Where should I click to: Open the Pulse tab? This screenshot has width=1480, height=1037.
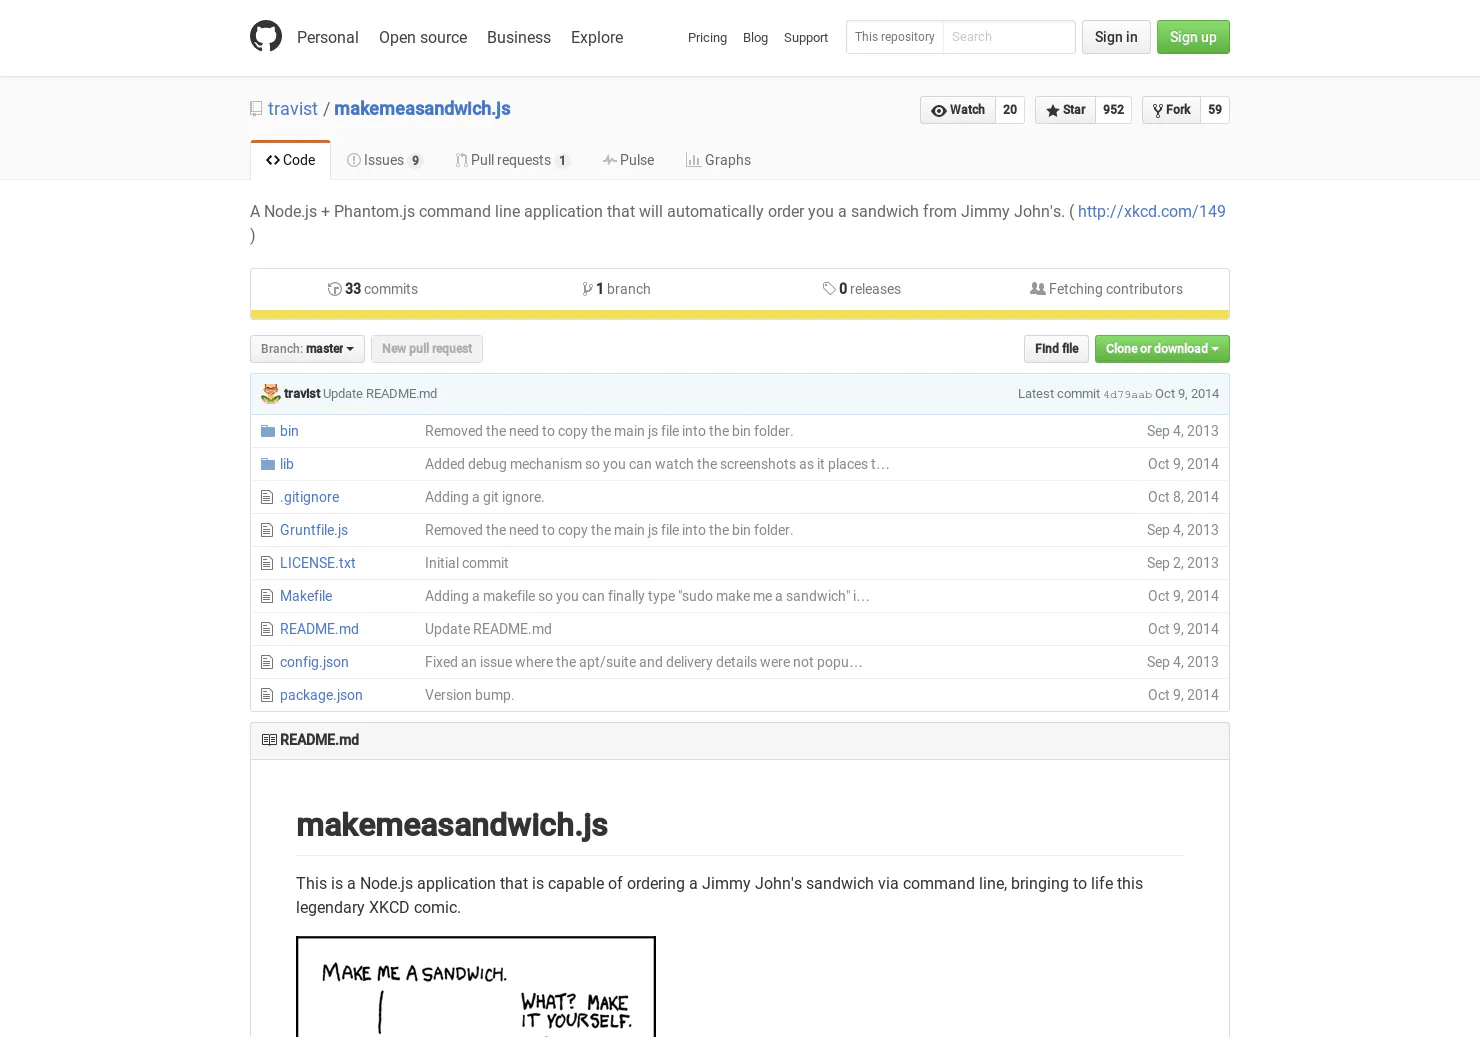tap(628, 160)
